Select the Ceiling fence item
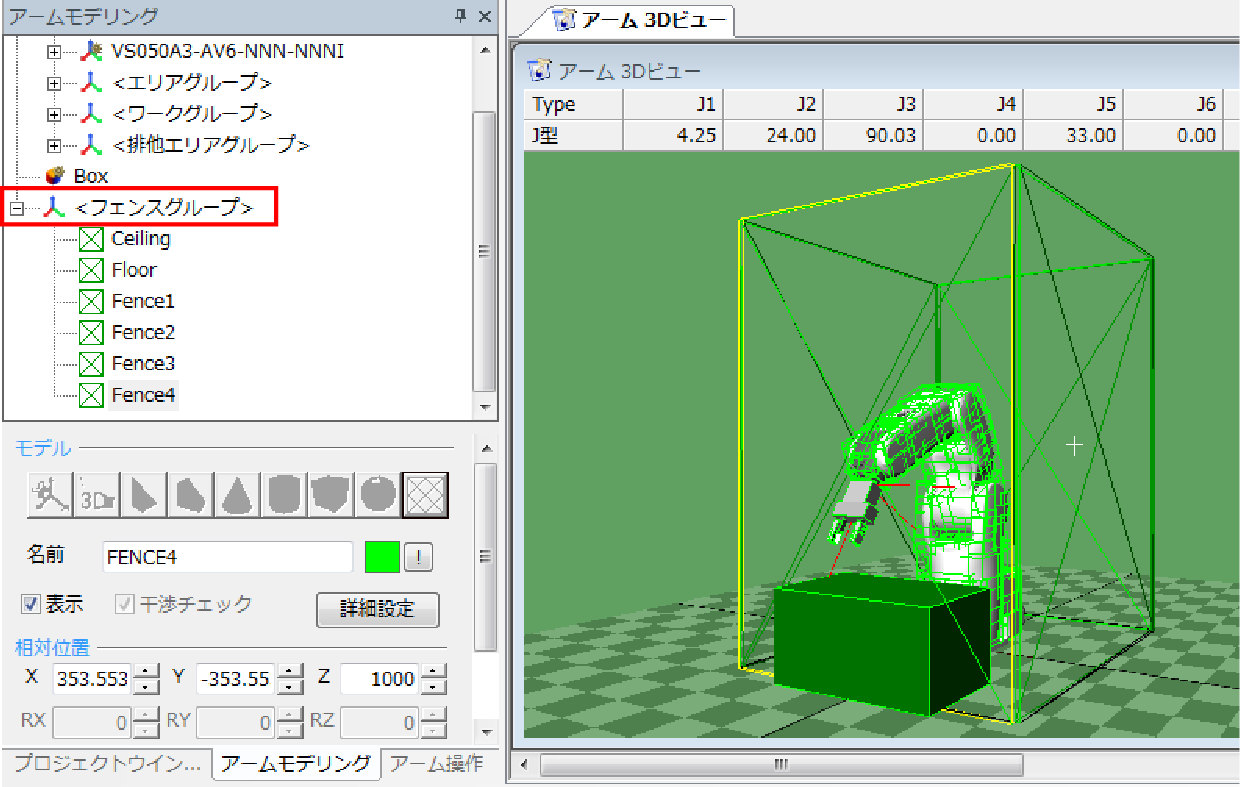 pos(140,239)
